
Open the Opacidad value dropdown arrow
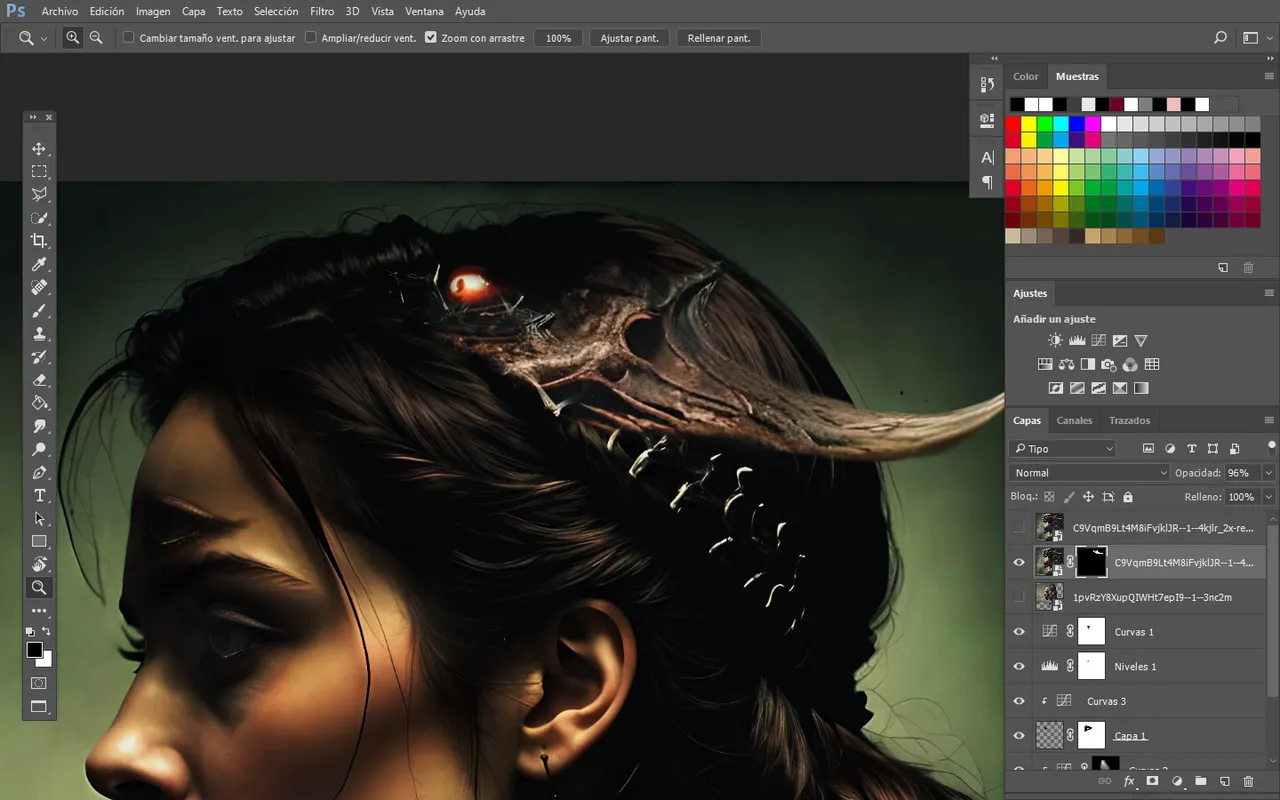tap(1269, 473)
